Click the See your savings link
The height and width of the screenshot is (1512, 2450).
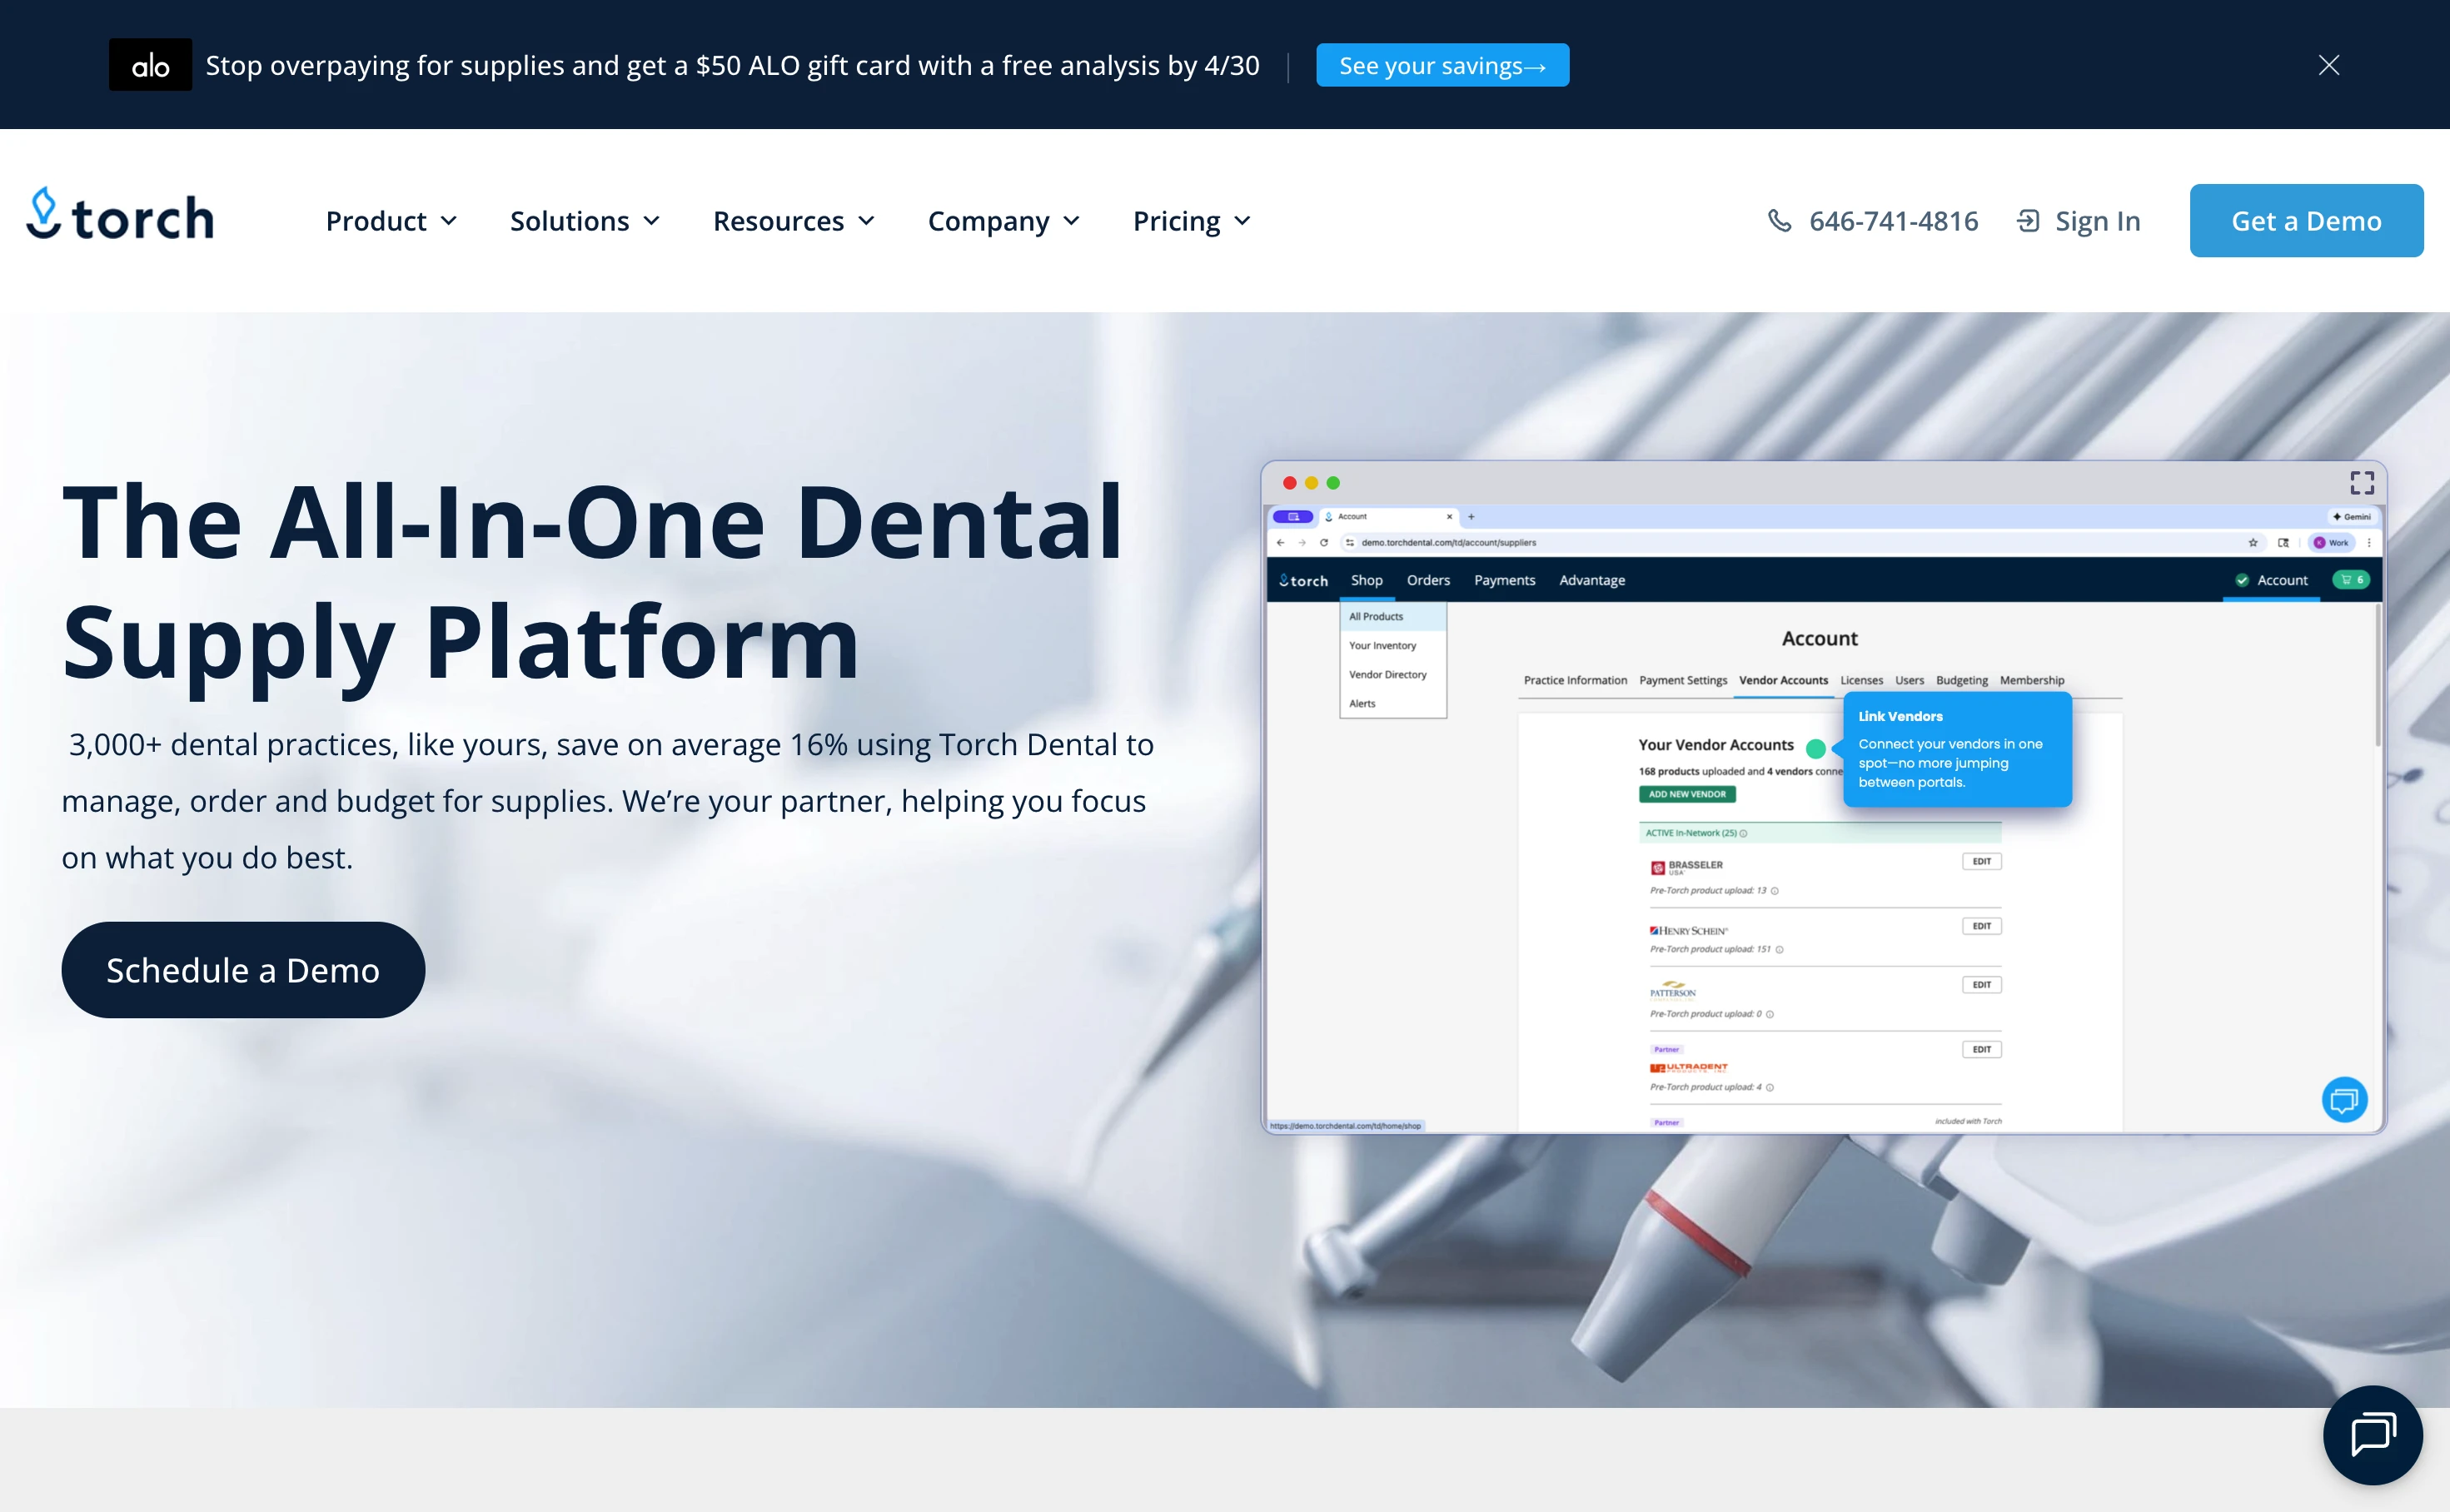(1441, 65)
